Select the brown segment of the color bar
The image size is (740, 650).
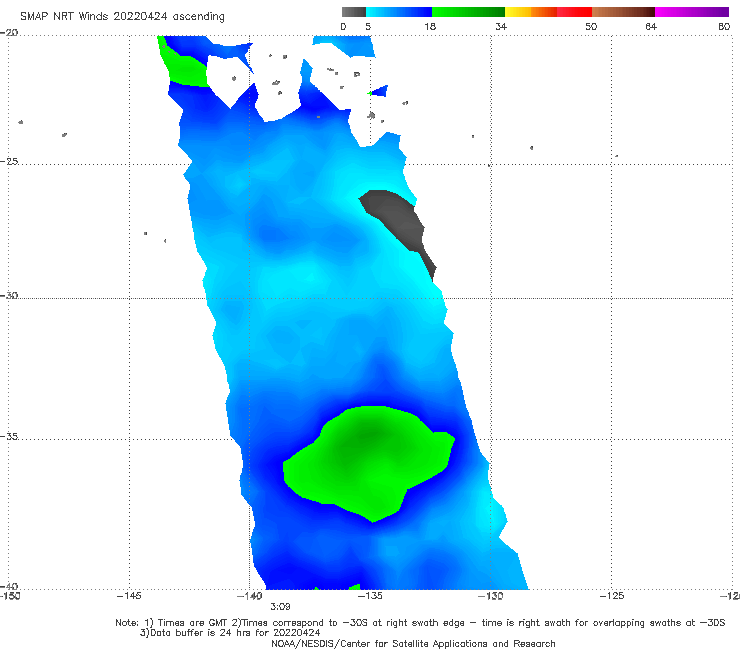[x=623, y=12]
